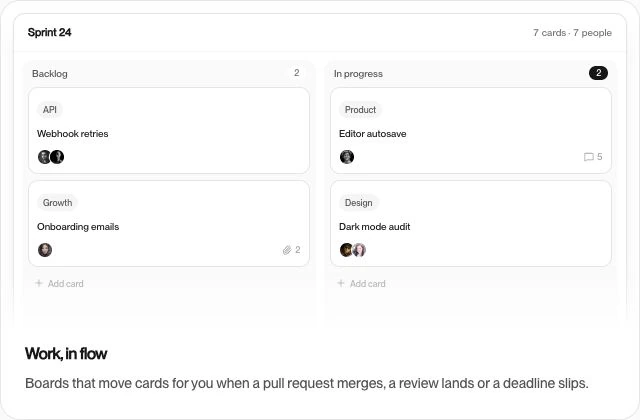Image resolution: width=640 pixels, height=420 pixels.
Task: Click the plus icon in In progress column
Action: (341, 283)
